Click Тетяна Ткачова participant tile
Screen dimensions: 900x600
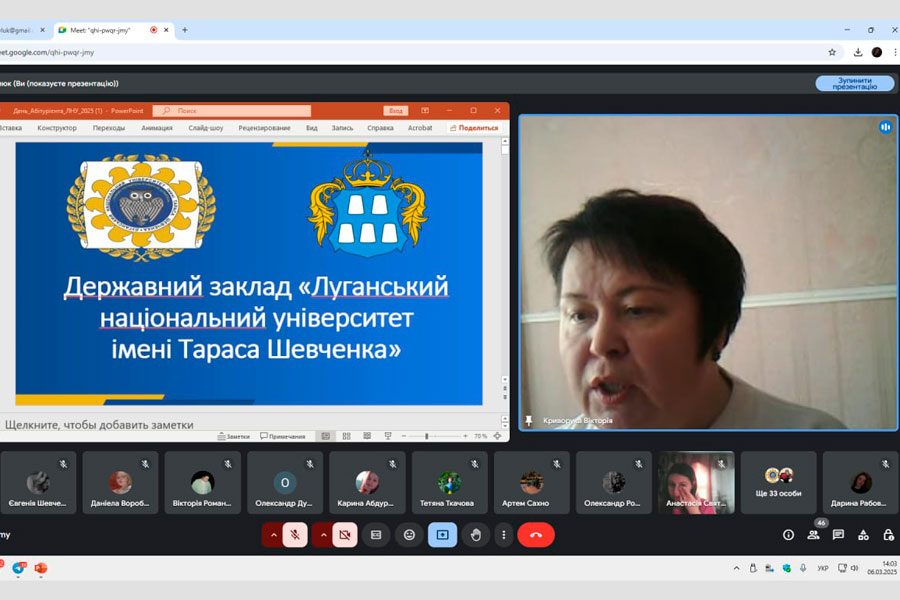click(x=449, y=482)
